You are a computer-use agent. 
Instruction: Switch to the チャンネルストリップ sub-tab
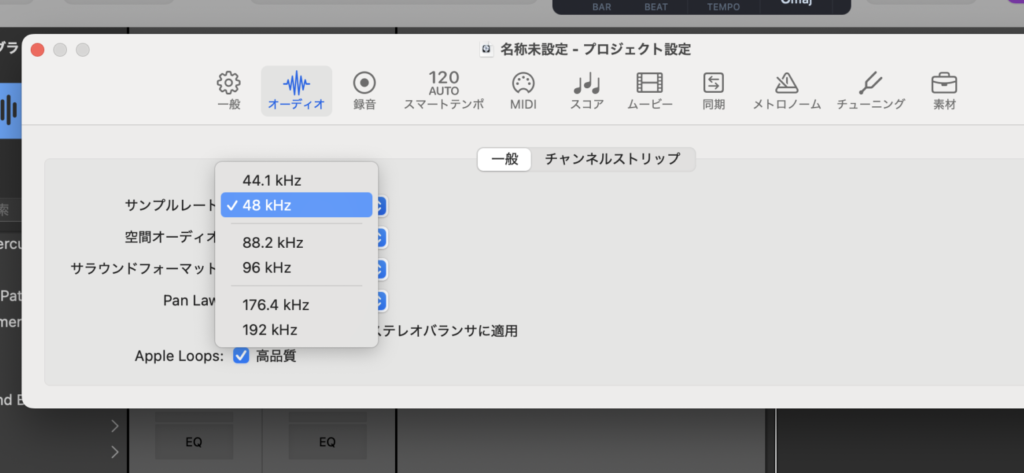pyautogui.click(x=612, y=159)
